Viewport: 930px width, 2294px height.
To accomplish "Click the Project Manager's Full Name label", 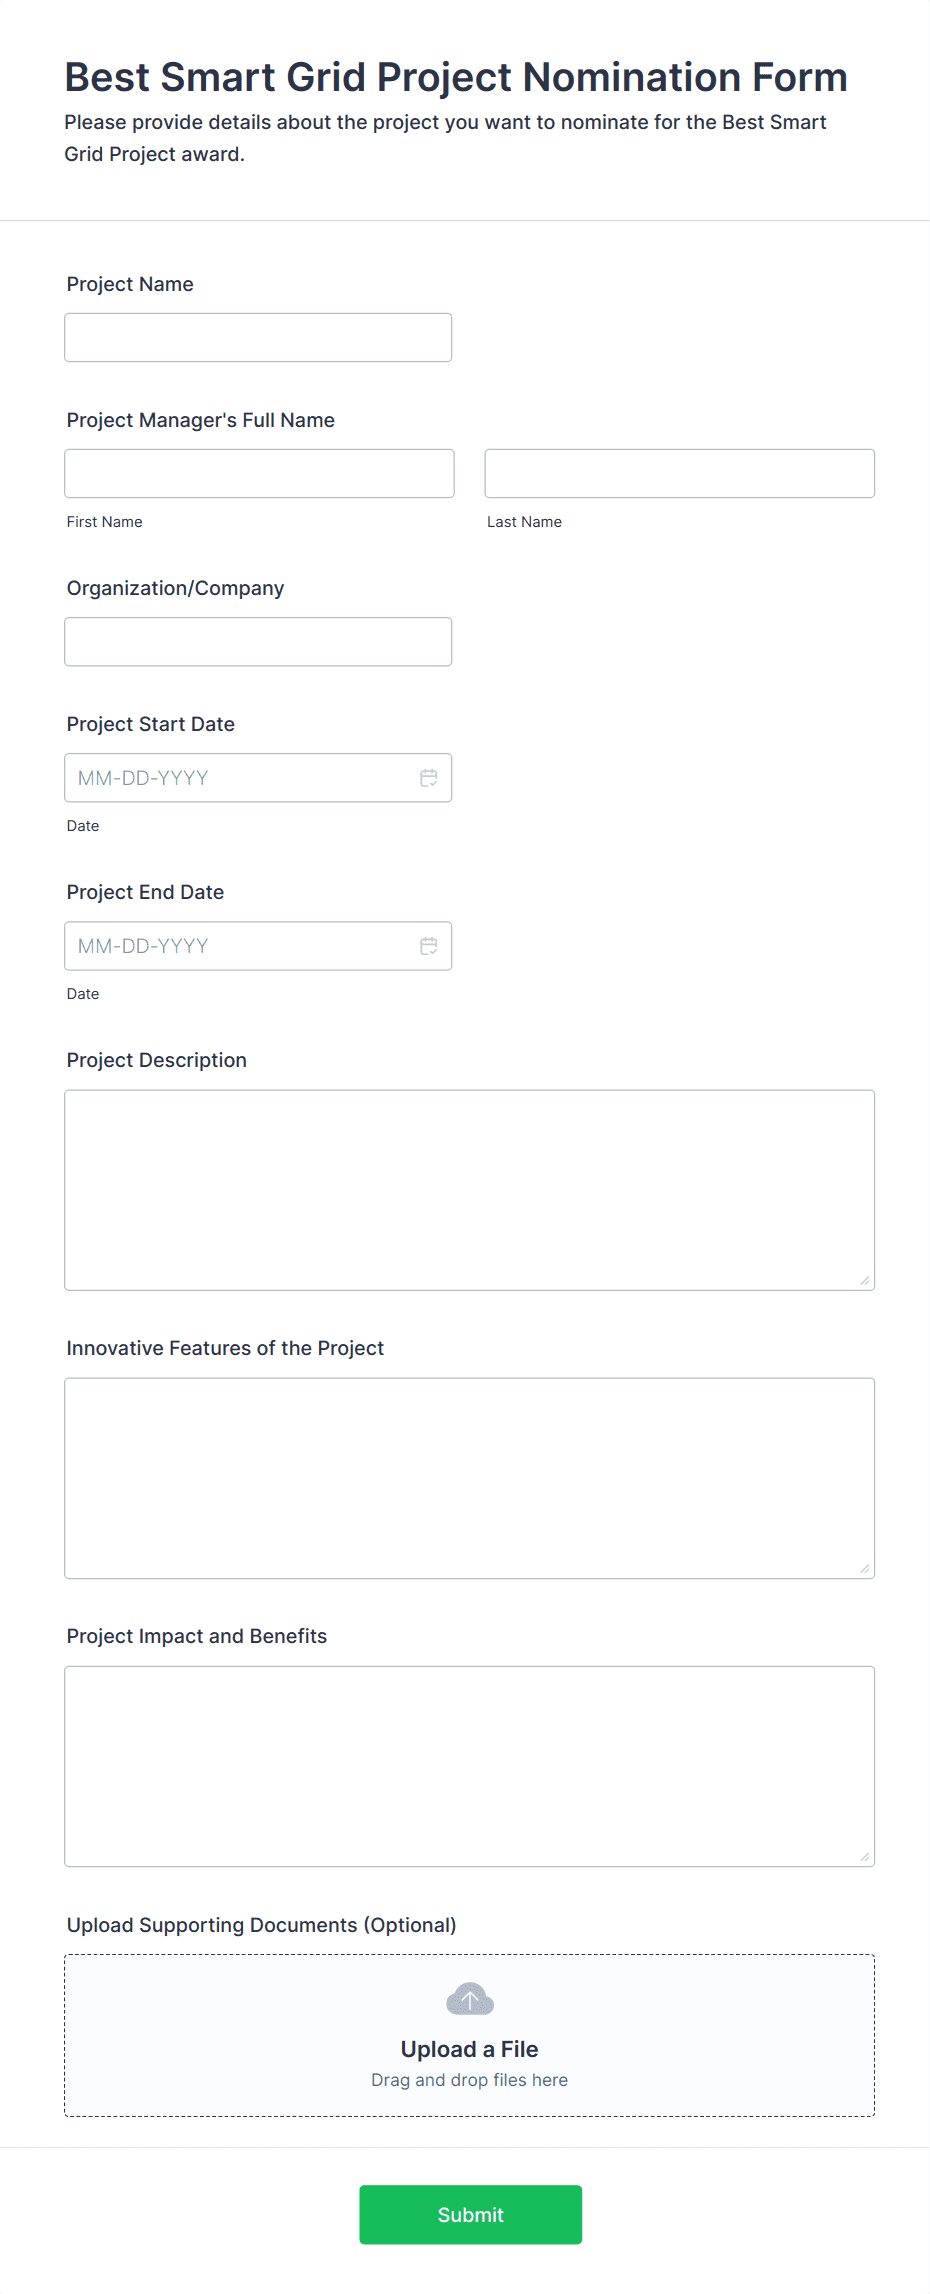I will pos(200,421).
